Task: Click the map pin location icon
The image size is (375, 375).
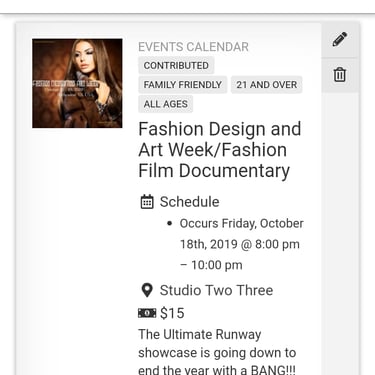Action: 147,290
